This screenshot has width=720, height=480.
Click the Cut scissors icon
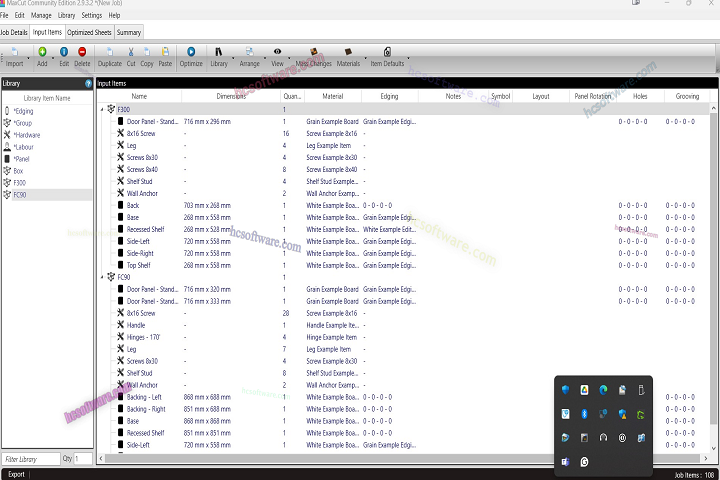point(131,57)
